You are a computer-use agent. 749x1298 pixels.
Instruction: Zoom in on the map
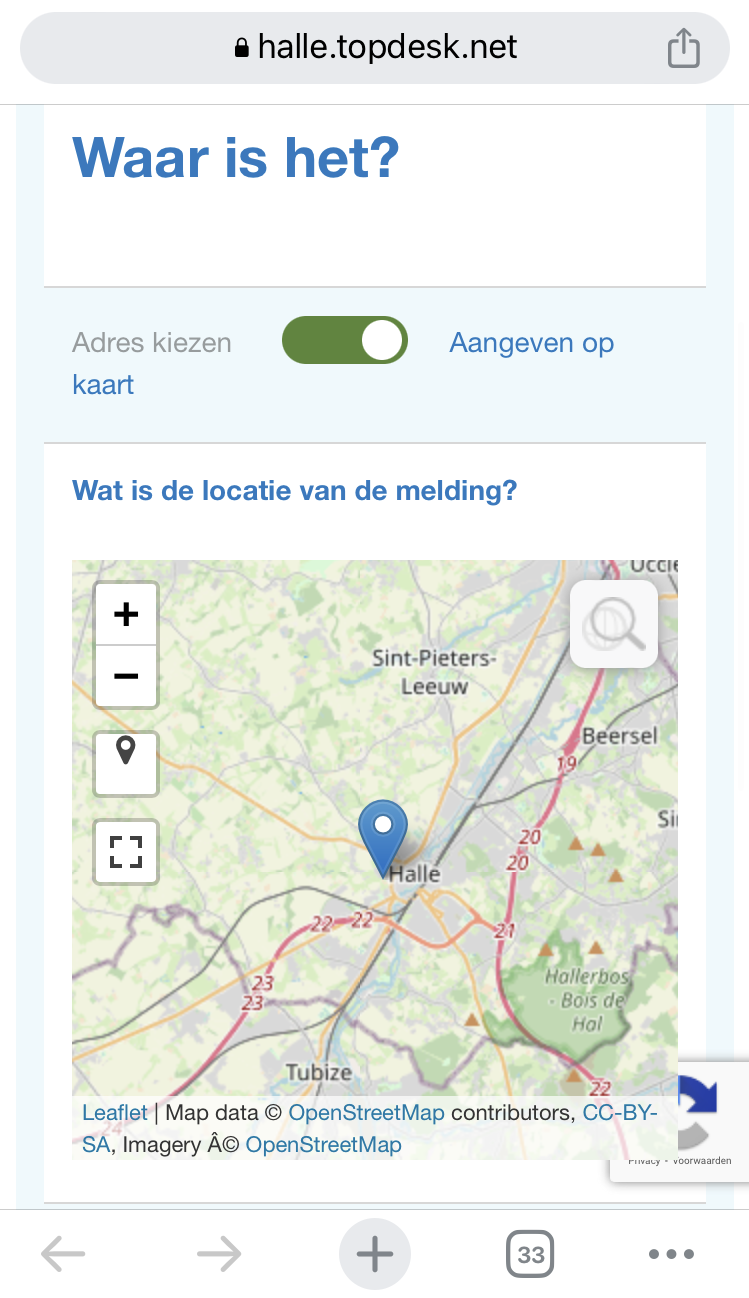[126, 614]
